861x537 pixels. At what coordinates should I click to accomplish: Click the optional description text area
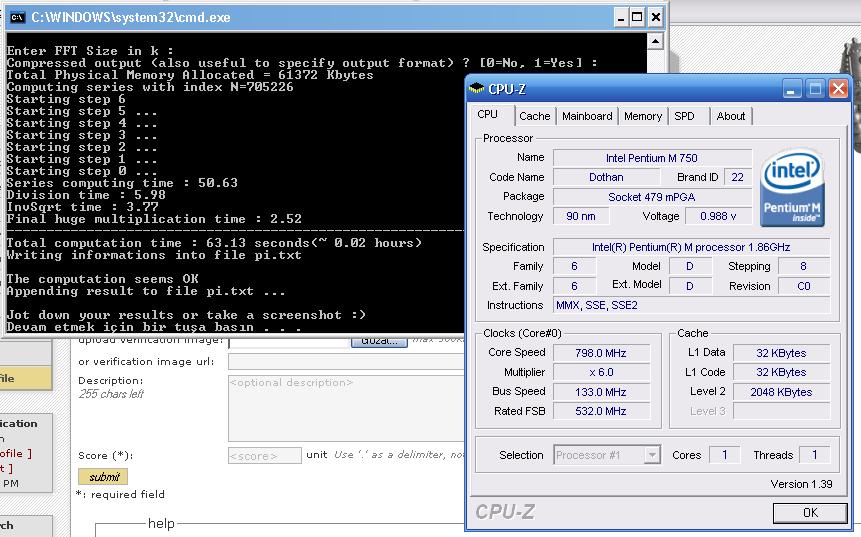[346, 409]
